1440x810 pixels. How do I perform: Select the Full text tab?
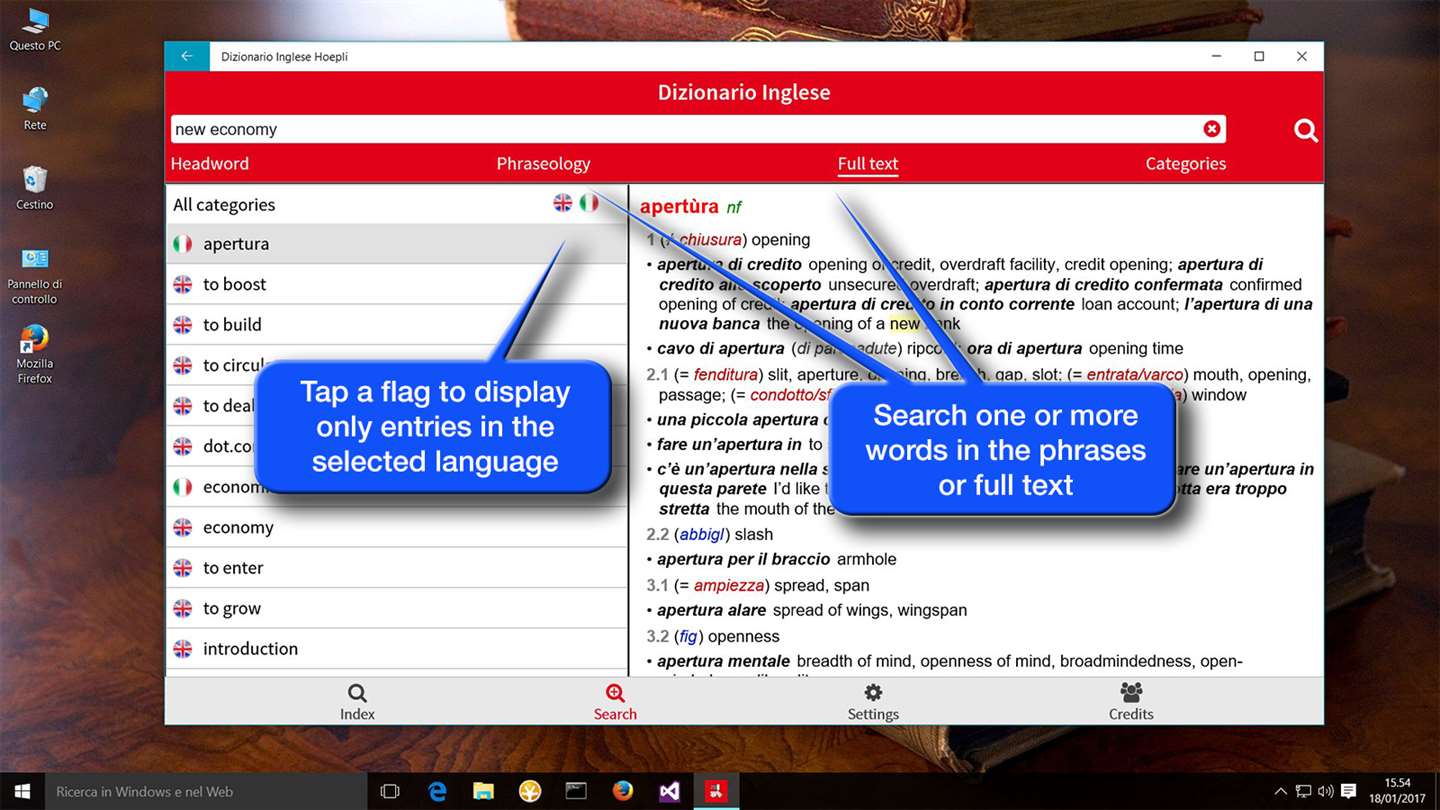point(868,164)
